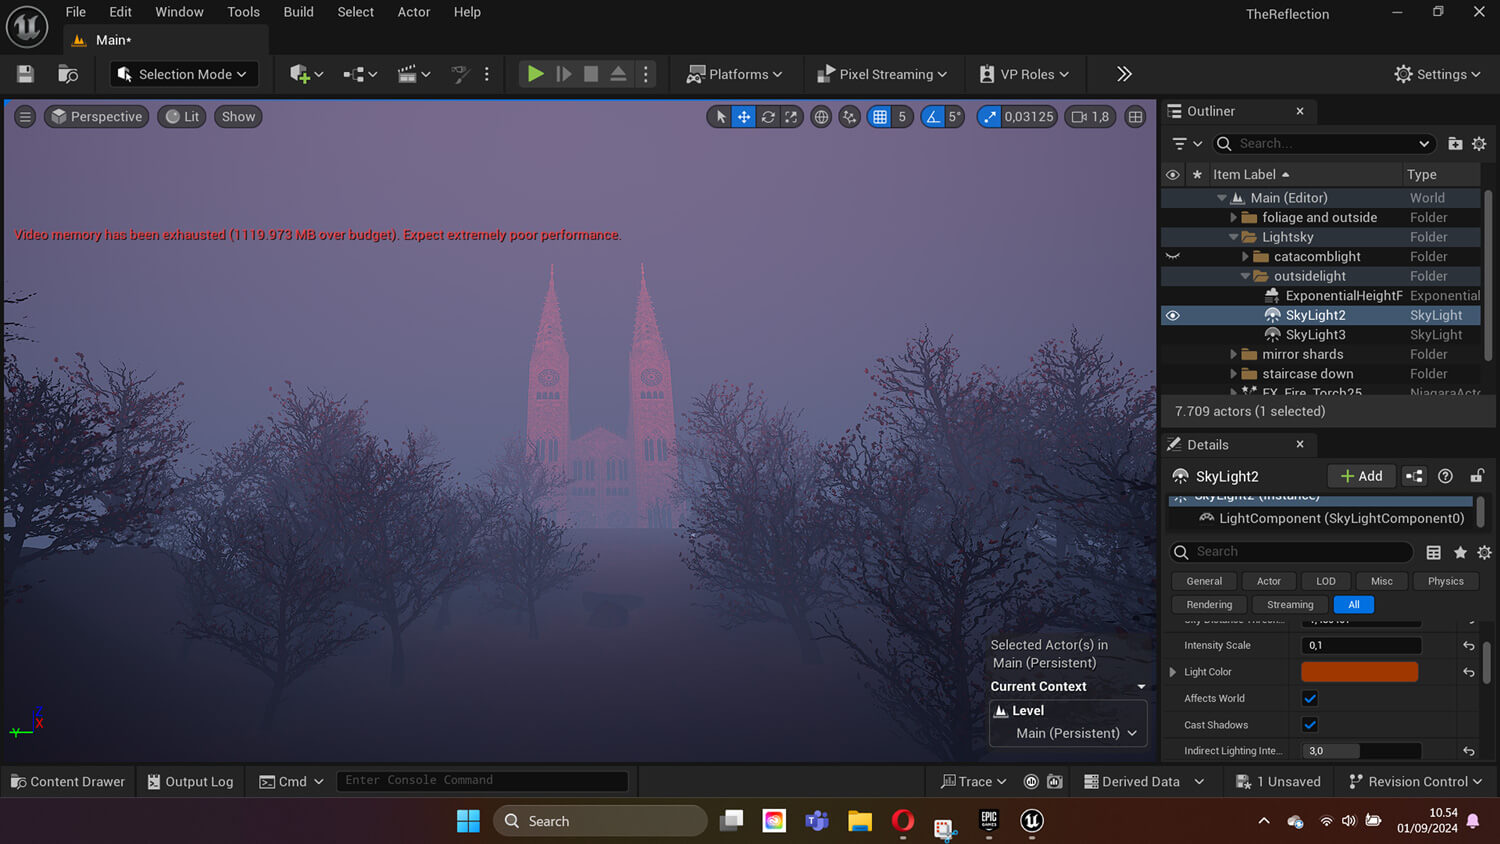This screenshot has height=844, width=1500.
Task: Click the Light Color orange swatch
Action: pyautogui.click(x=1359, y=672)
